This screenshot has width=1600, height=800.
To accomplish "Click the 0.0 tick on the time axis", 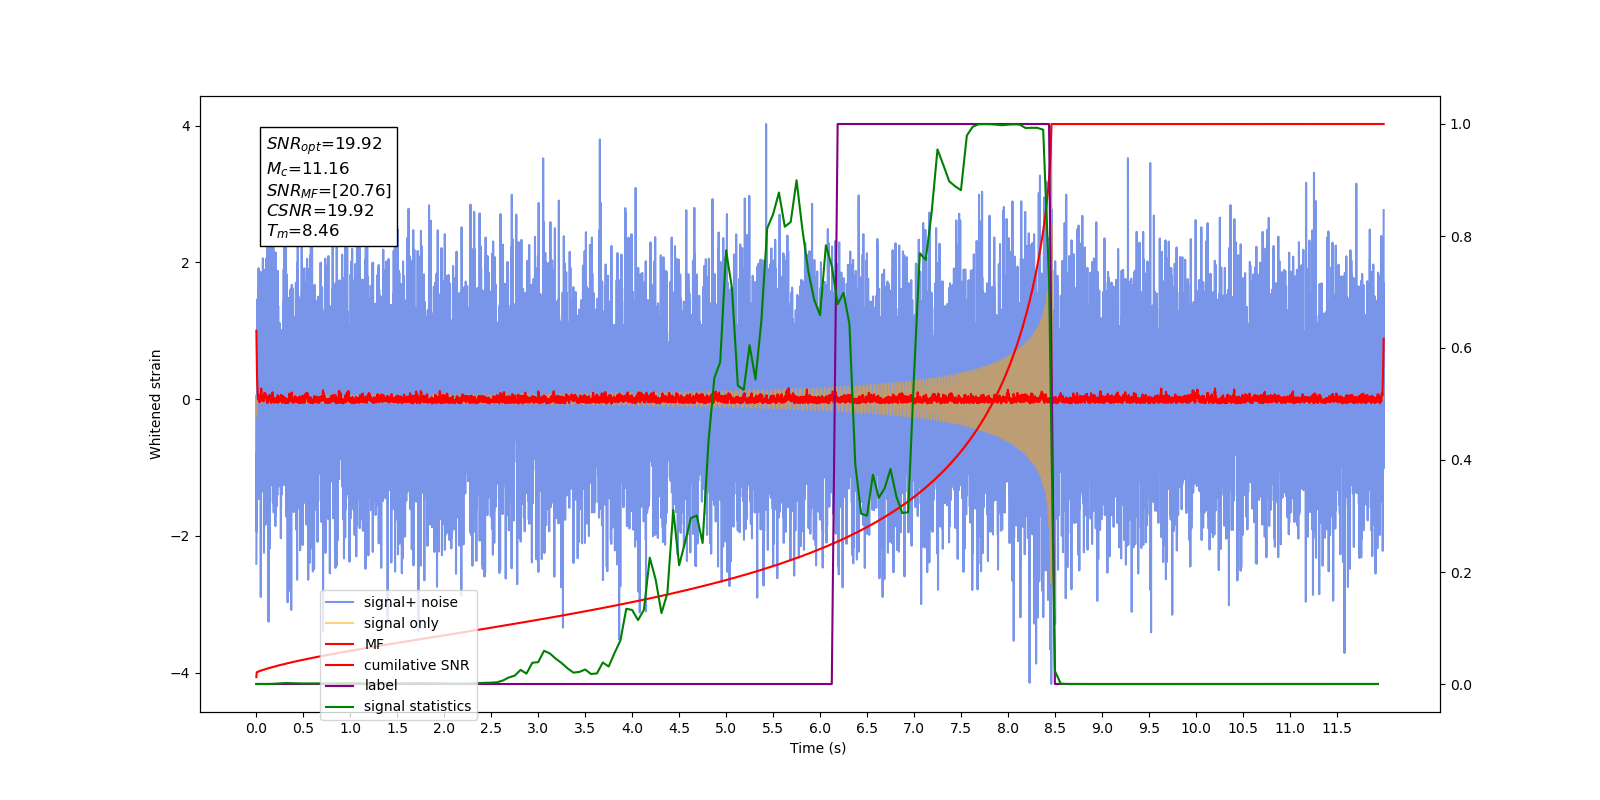I will coord(256,728).
